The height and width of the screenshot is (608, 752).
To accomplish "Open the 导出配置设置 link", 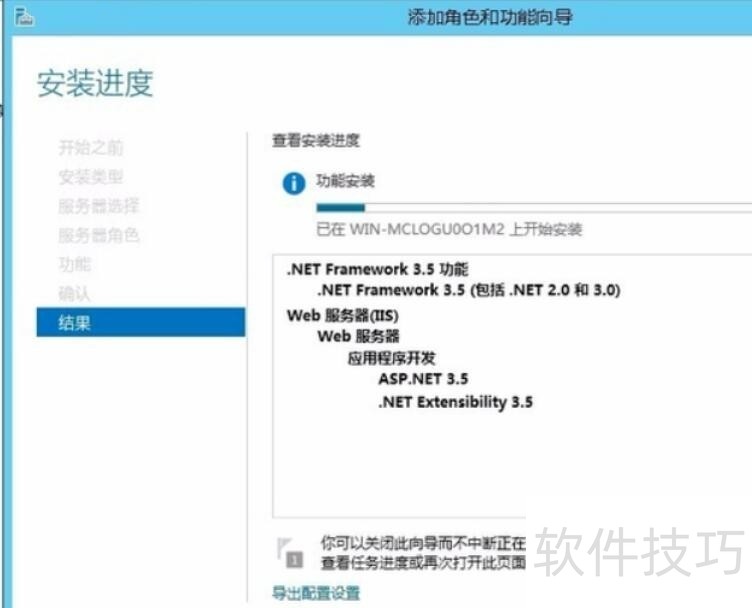I will (316, 593).
